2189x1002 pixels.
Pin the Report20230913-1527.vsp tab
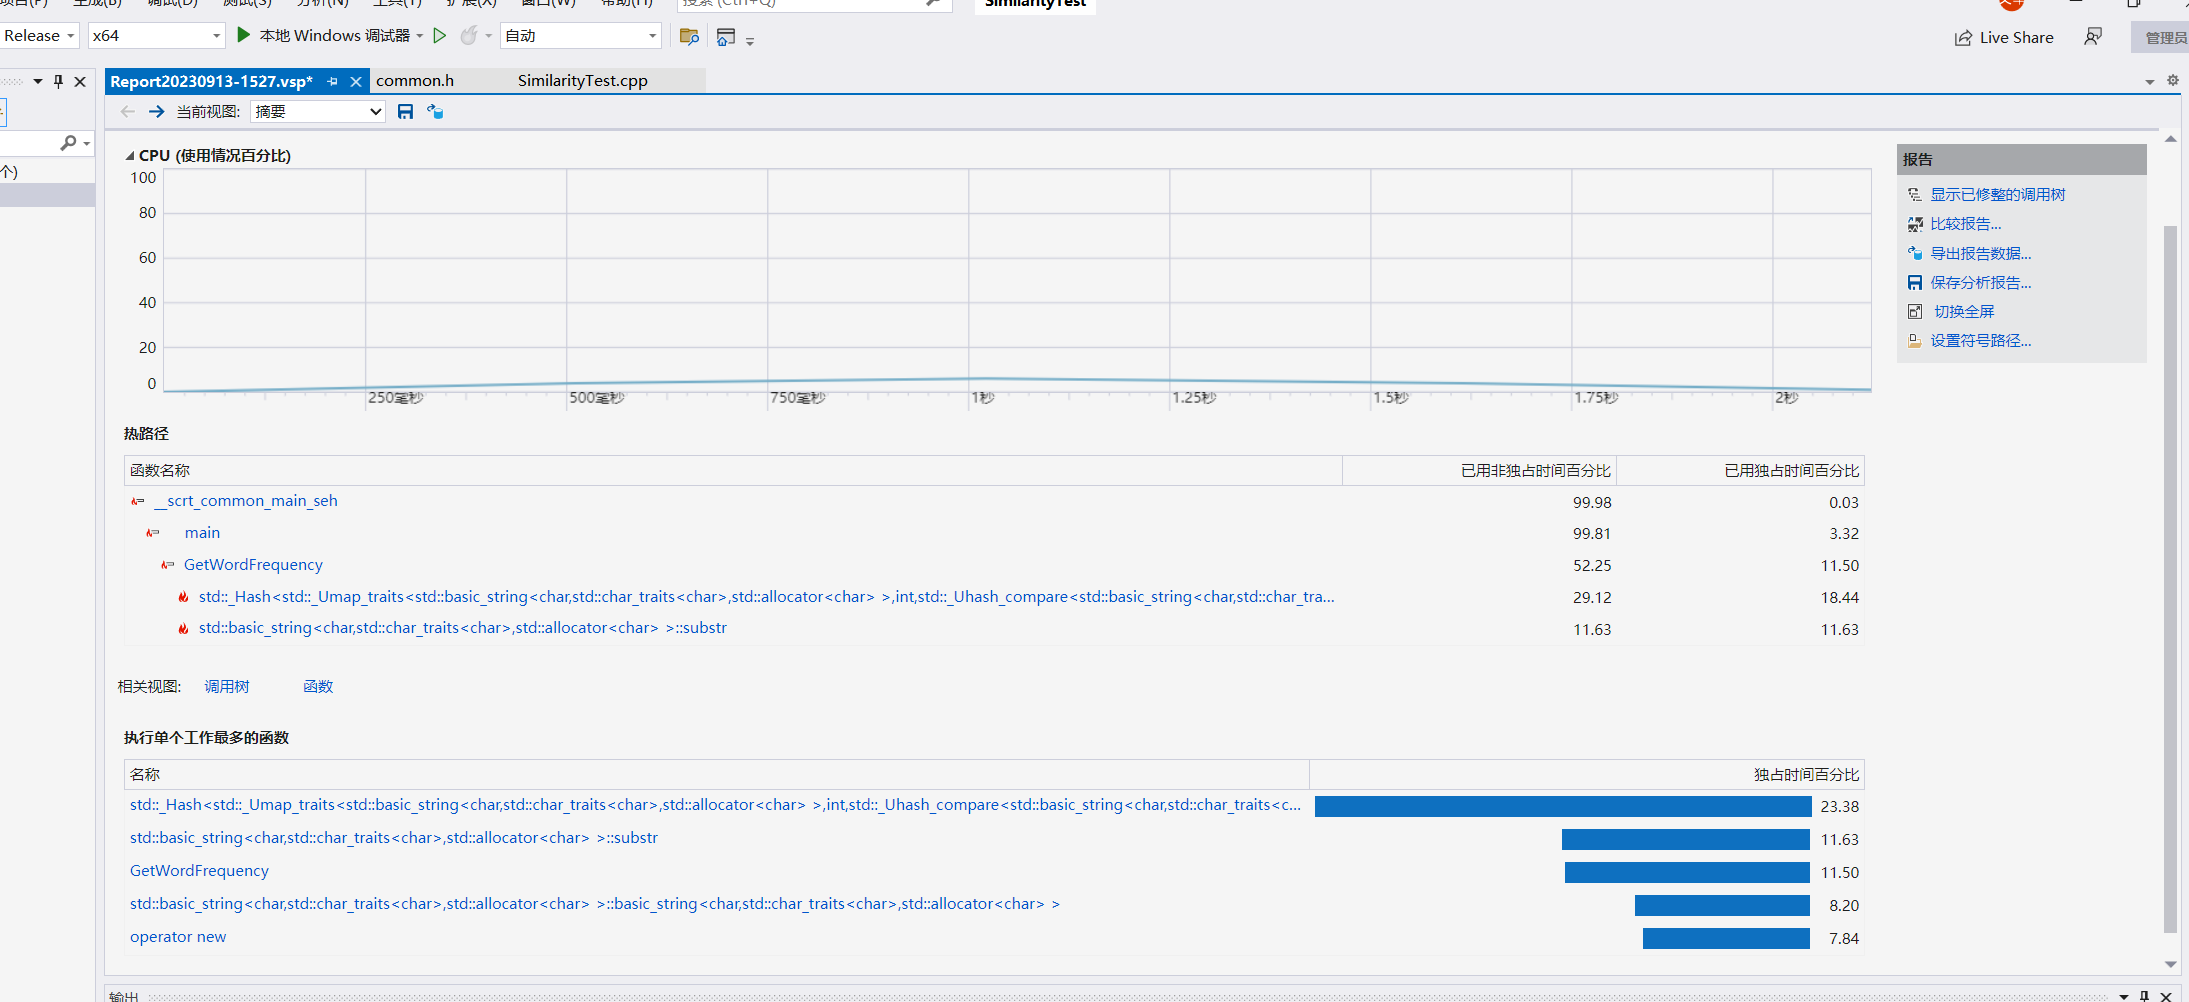pyautogui.click(x=332, y=81)
